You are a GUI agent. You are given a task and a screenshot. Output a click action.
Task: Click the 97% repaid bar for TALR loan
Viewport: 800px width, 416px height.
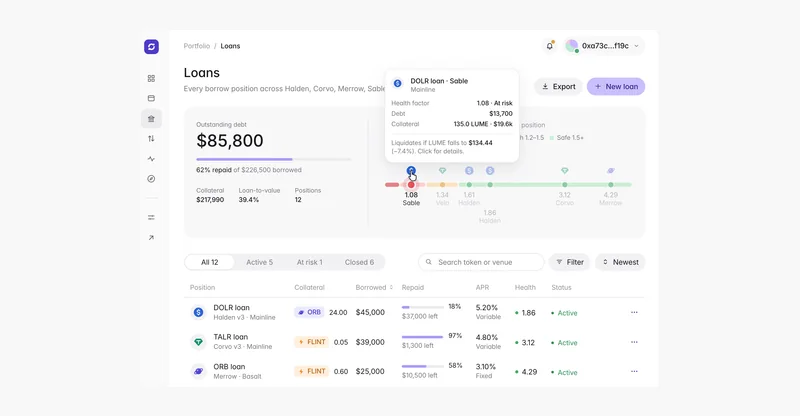click(422, 337)
